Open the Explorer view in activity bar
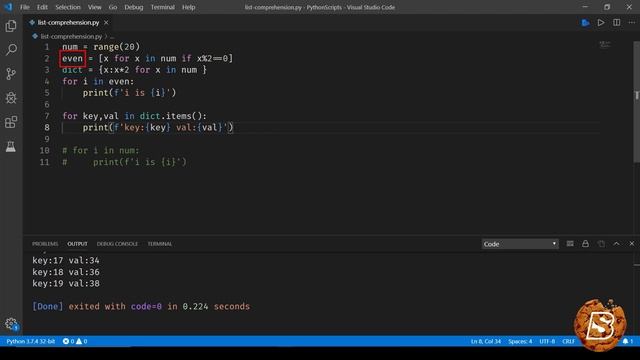 [11, 26]
